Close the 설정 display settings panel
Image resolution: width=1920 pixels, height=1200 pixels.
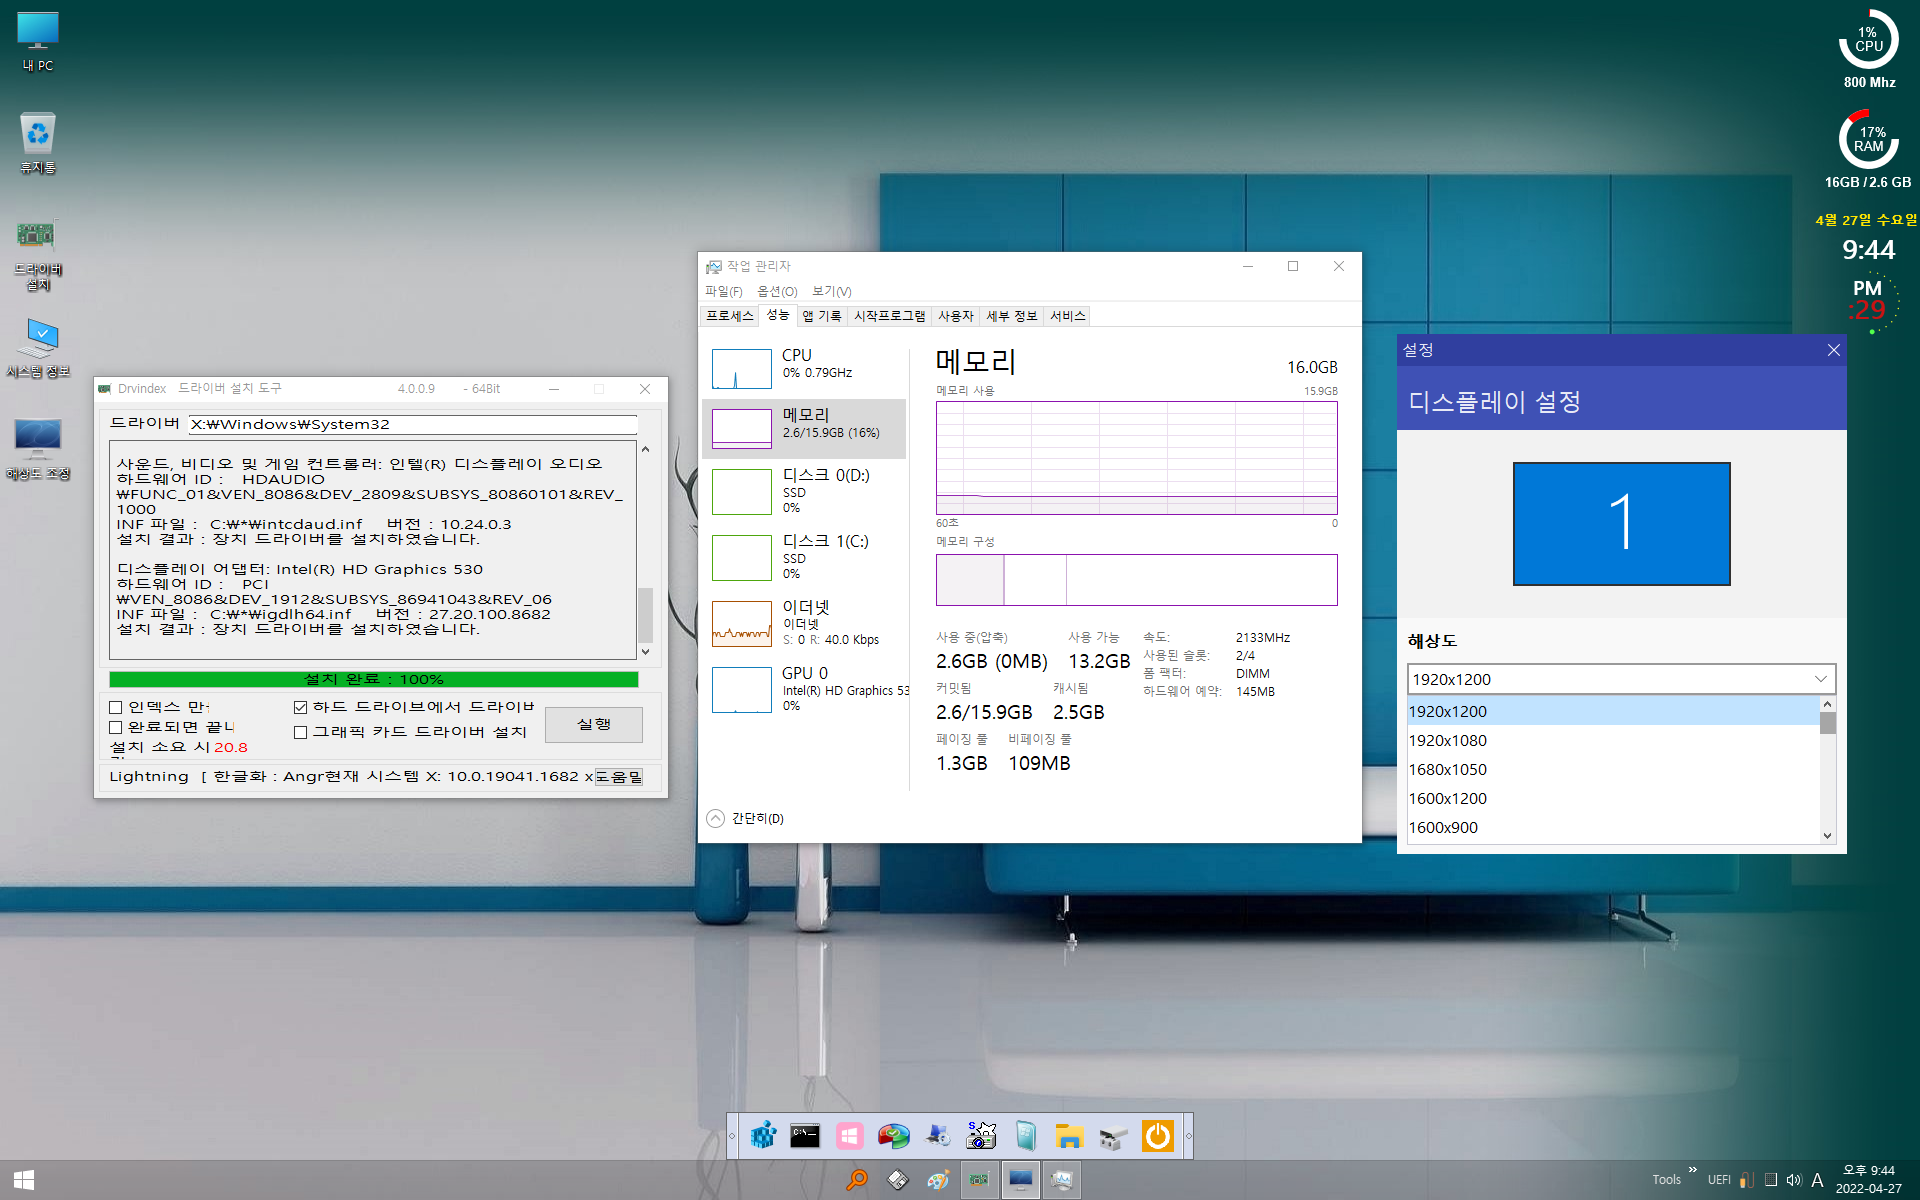click(1833, 350)
